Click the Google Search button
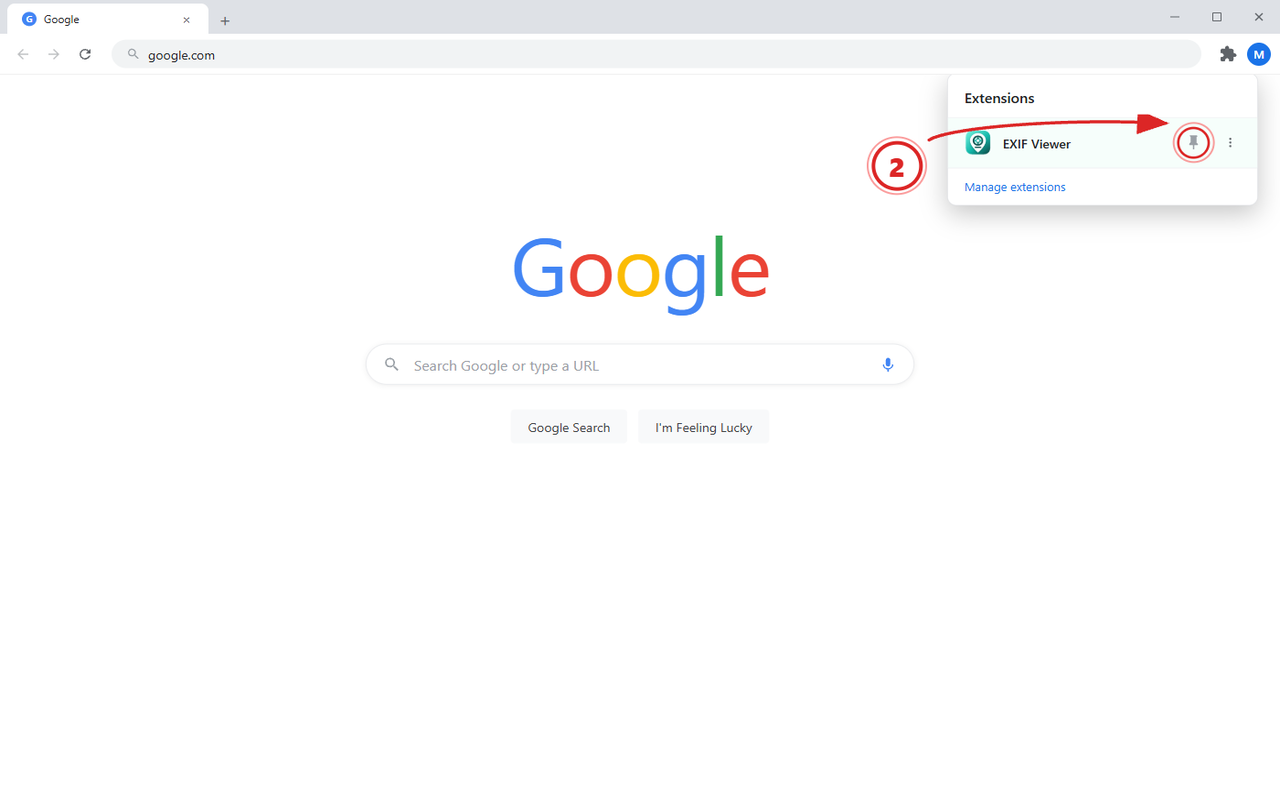Image resolution: width=1280 pixels, height=800 pixels. [x=569, y=427]
